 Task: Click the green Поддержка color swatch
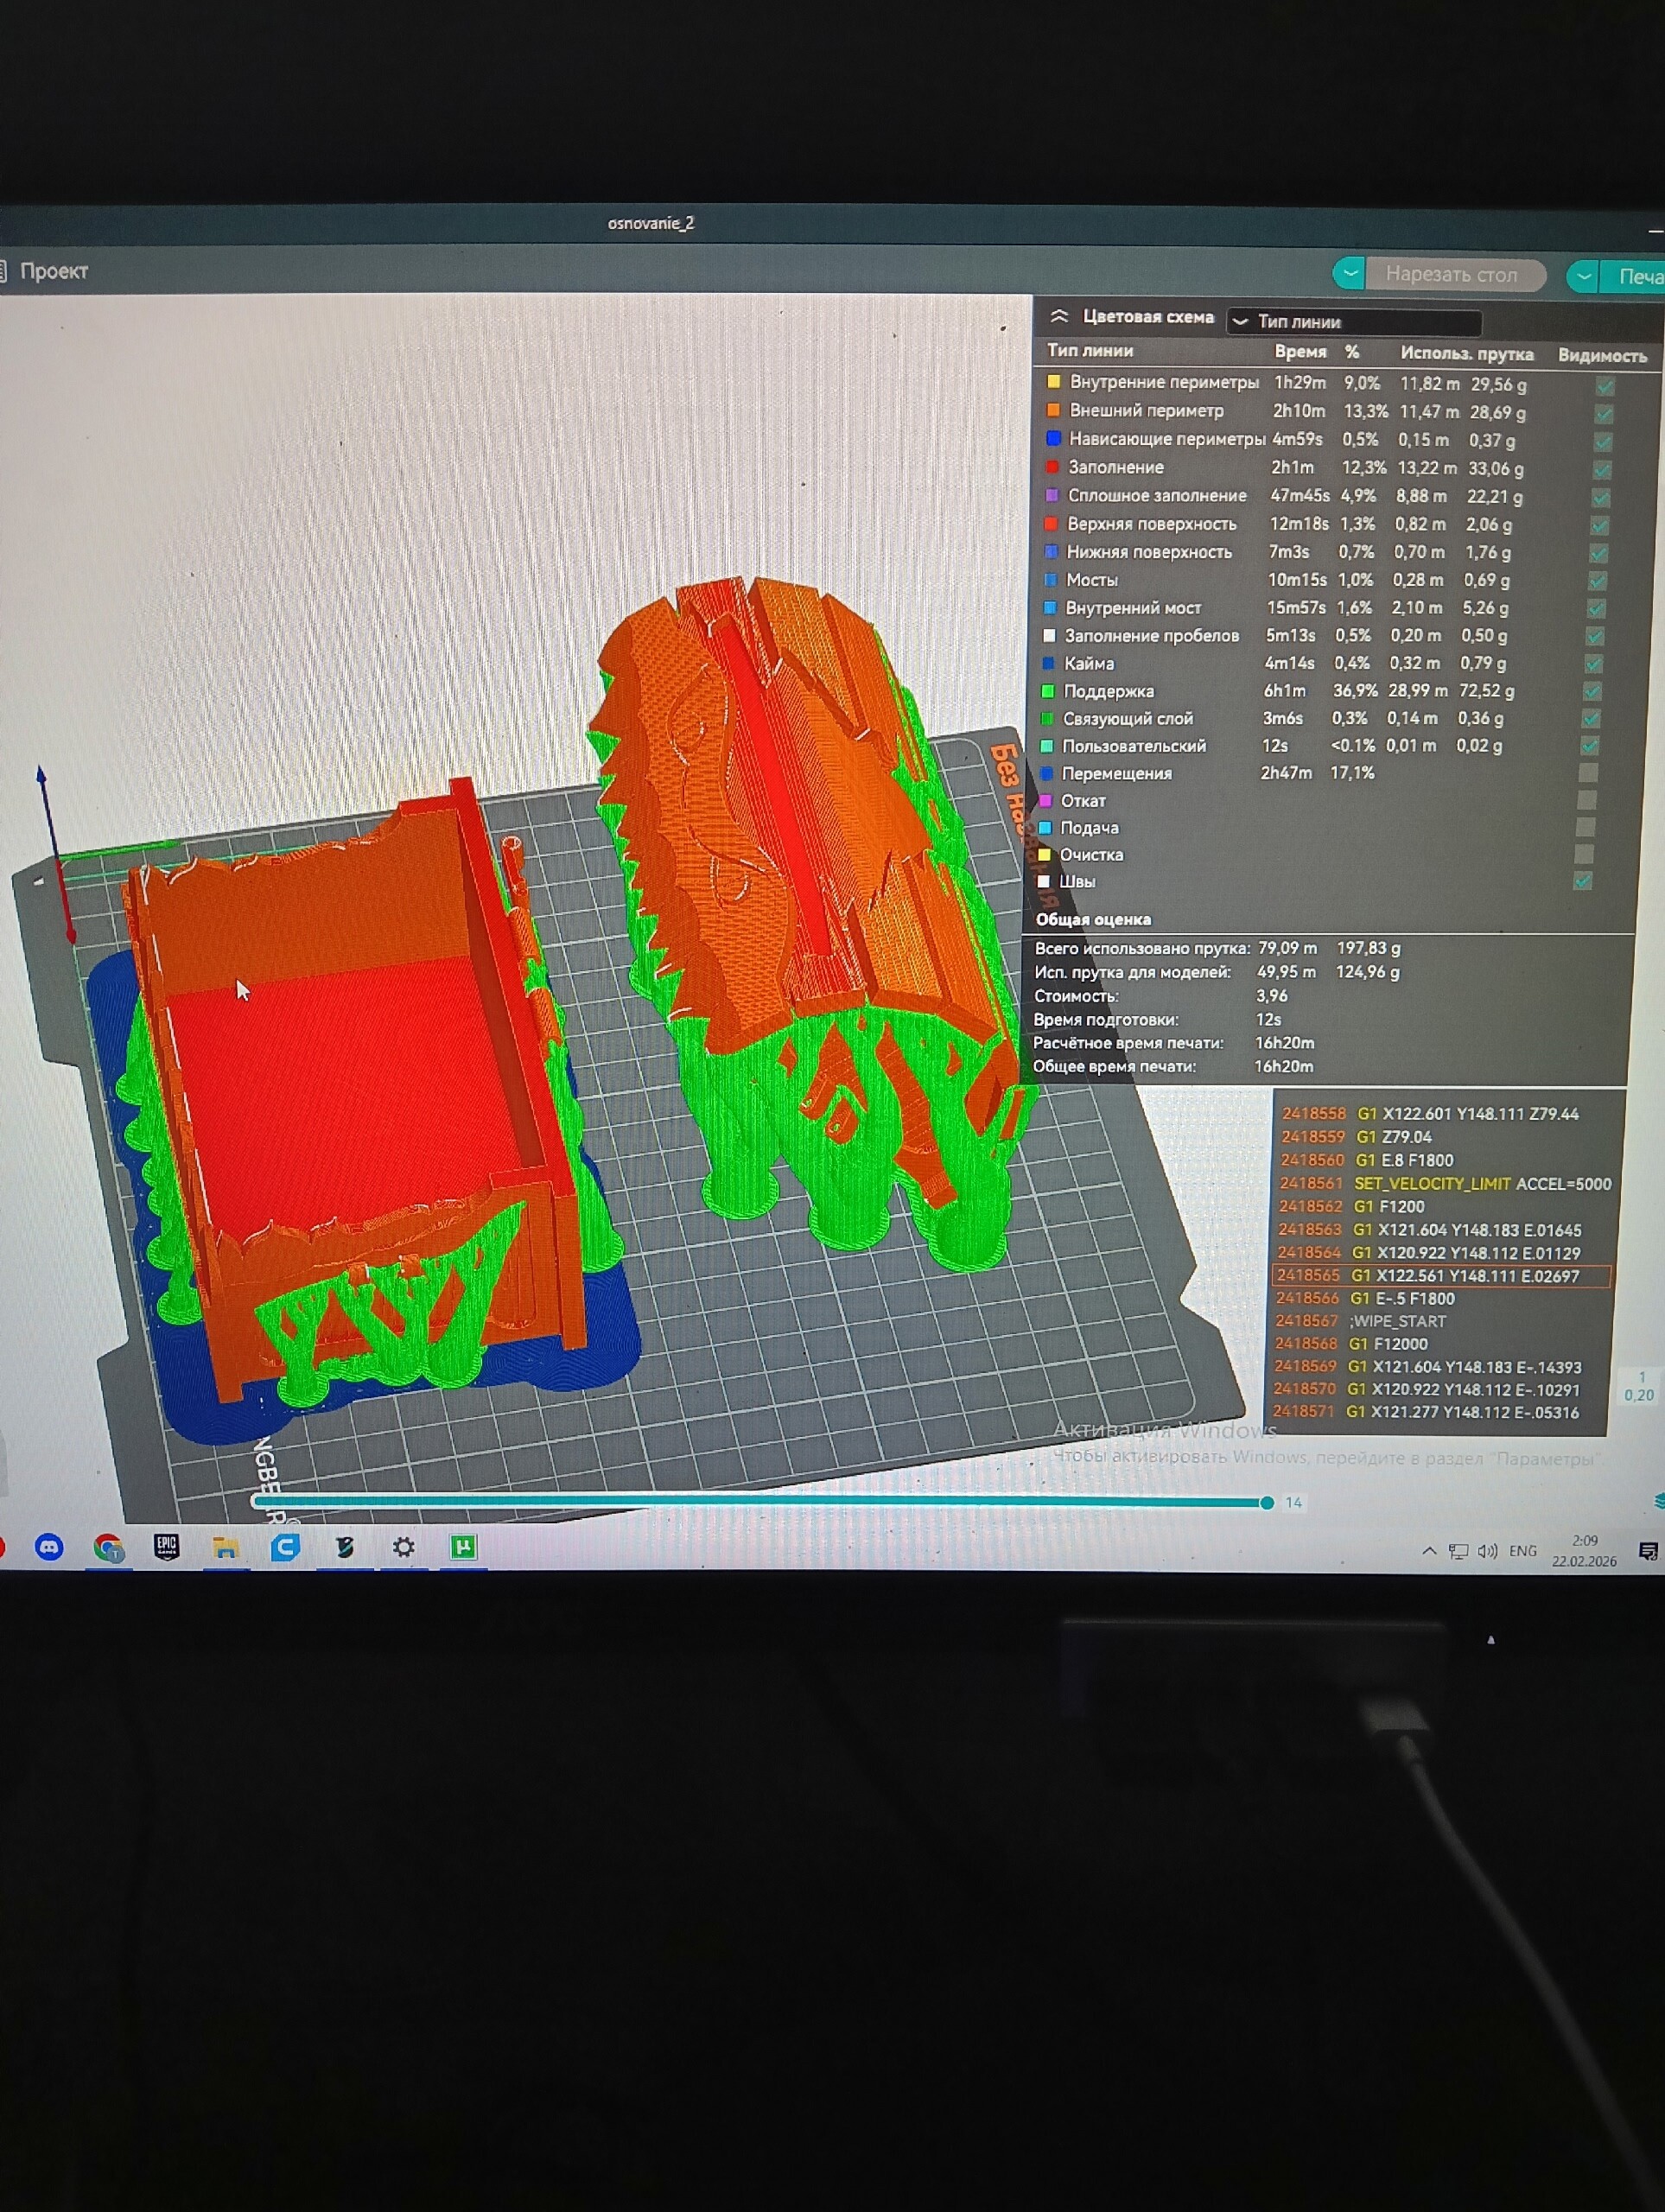(x=1048, y=691)
